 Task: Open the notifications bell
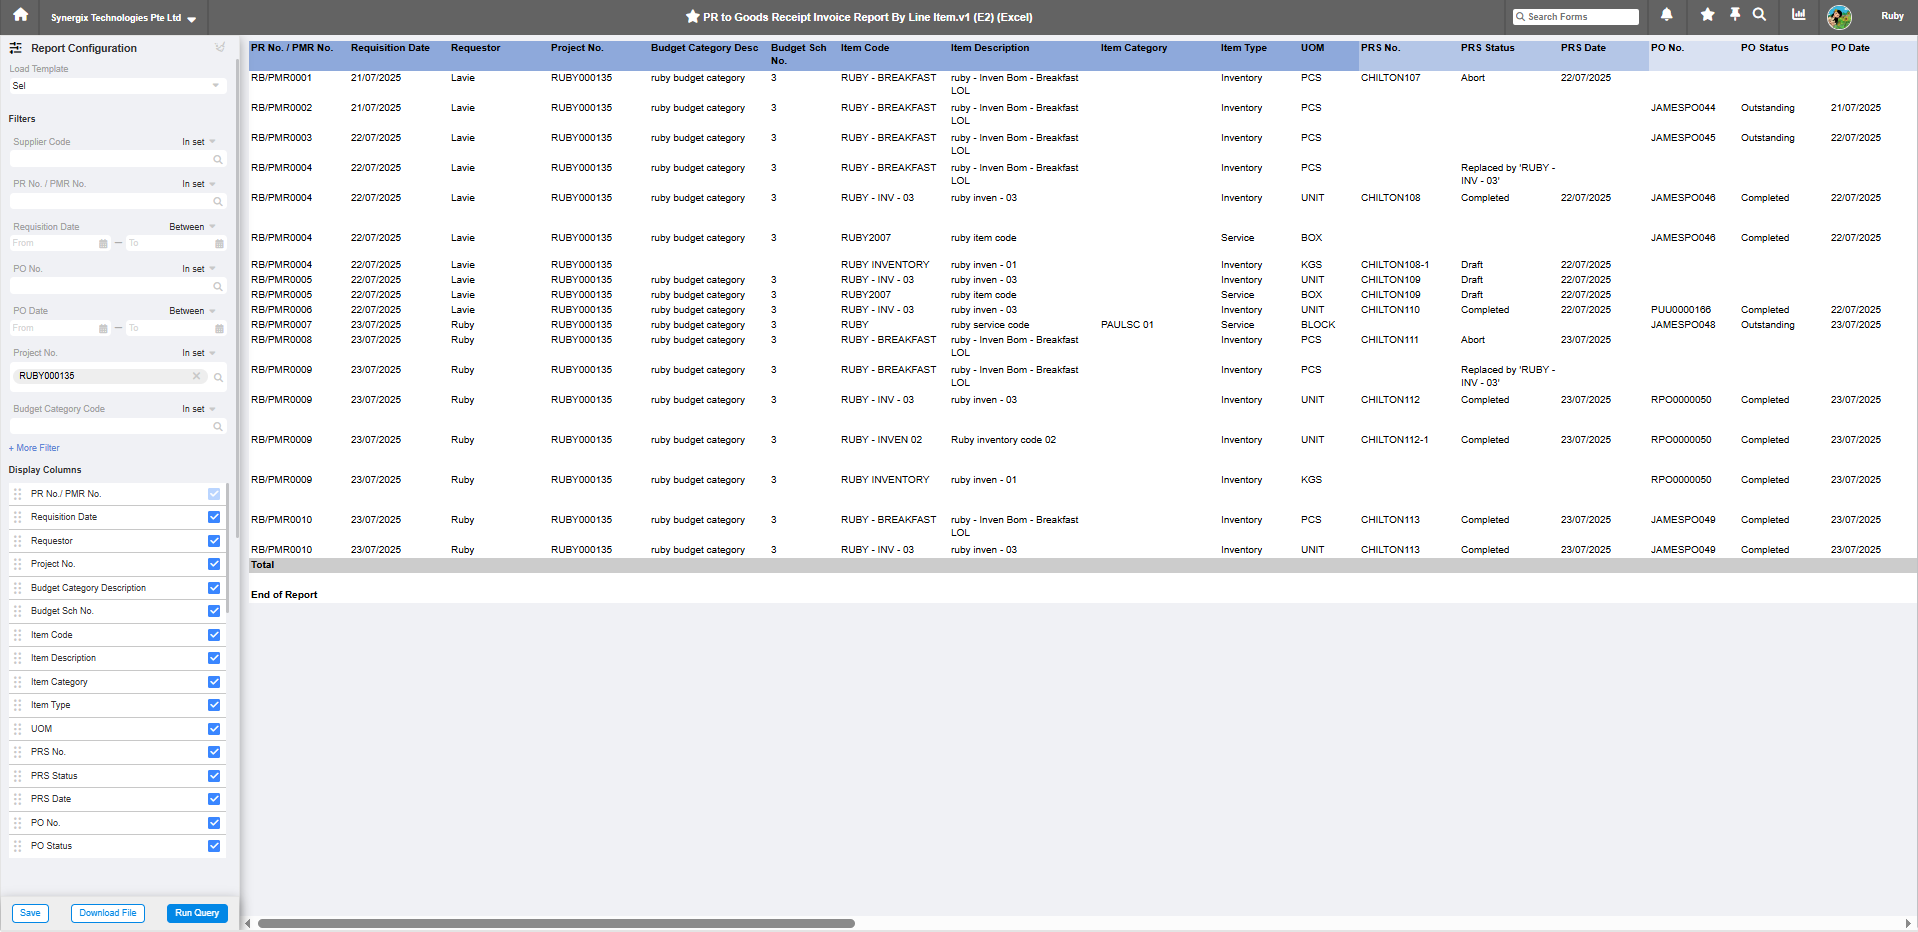point(1666,15)
